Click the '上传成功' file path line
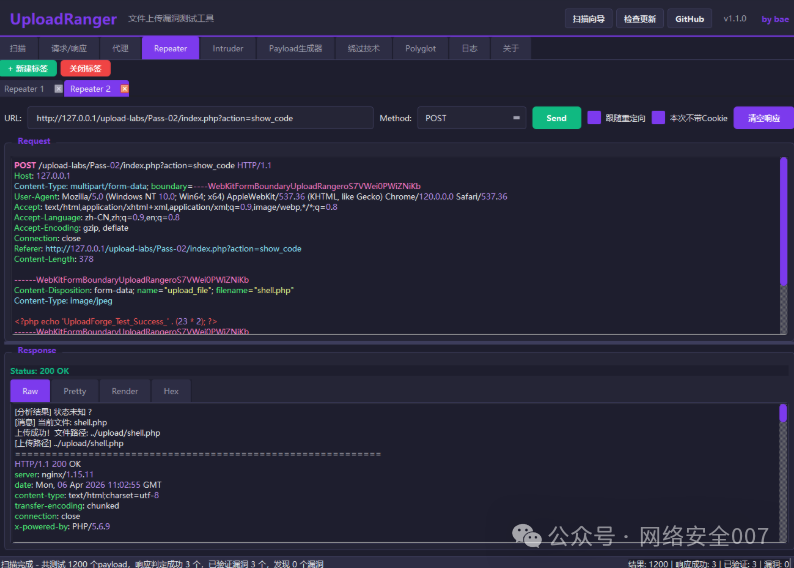 pyautogui.click(x=88, y=433)
